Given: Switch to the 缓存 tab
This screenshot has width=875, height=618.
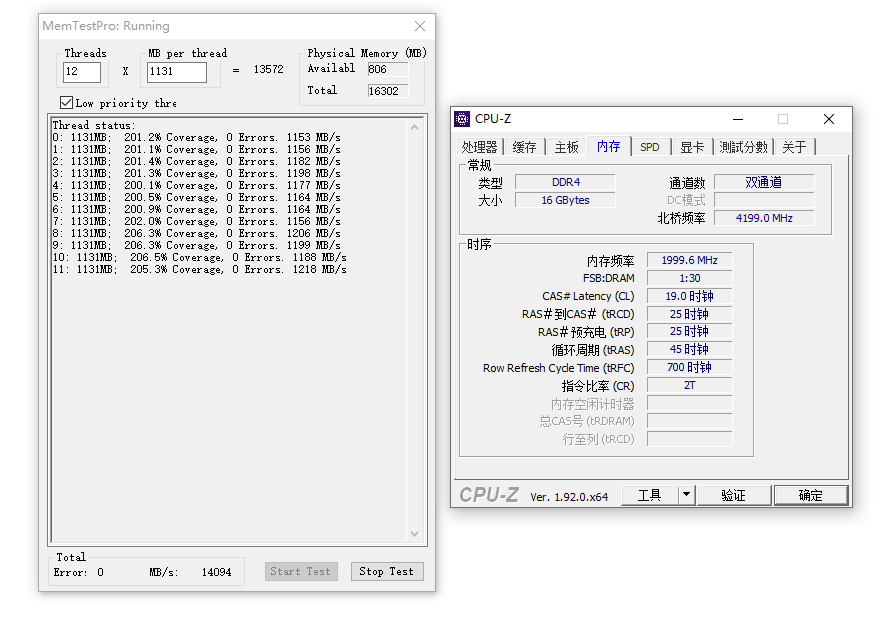Looking at the screenshot, I should tap(524, 147).
